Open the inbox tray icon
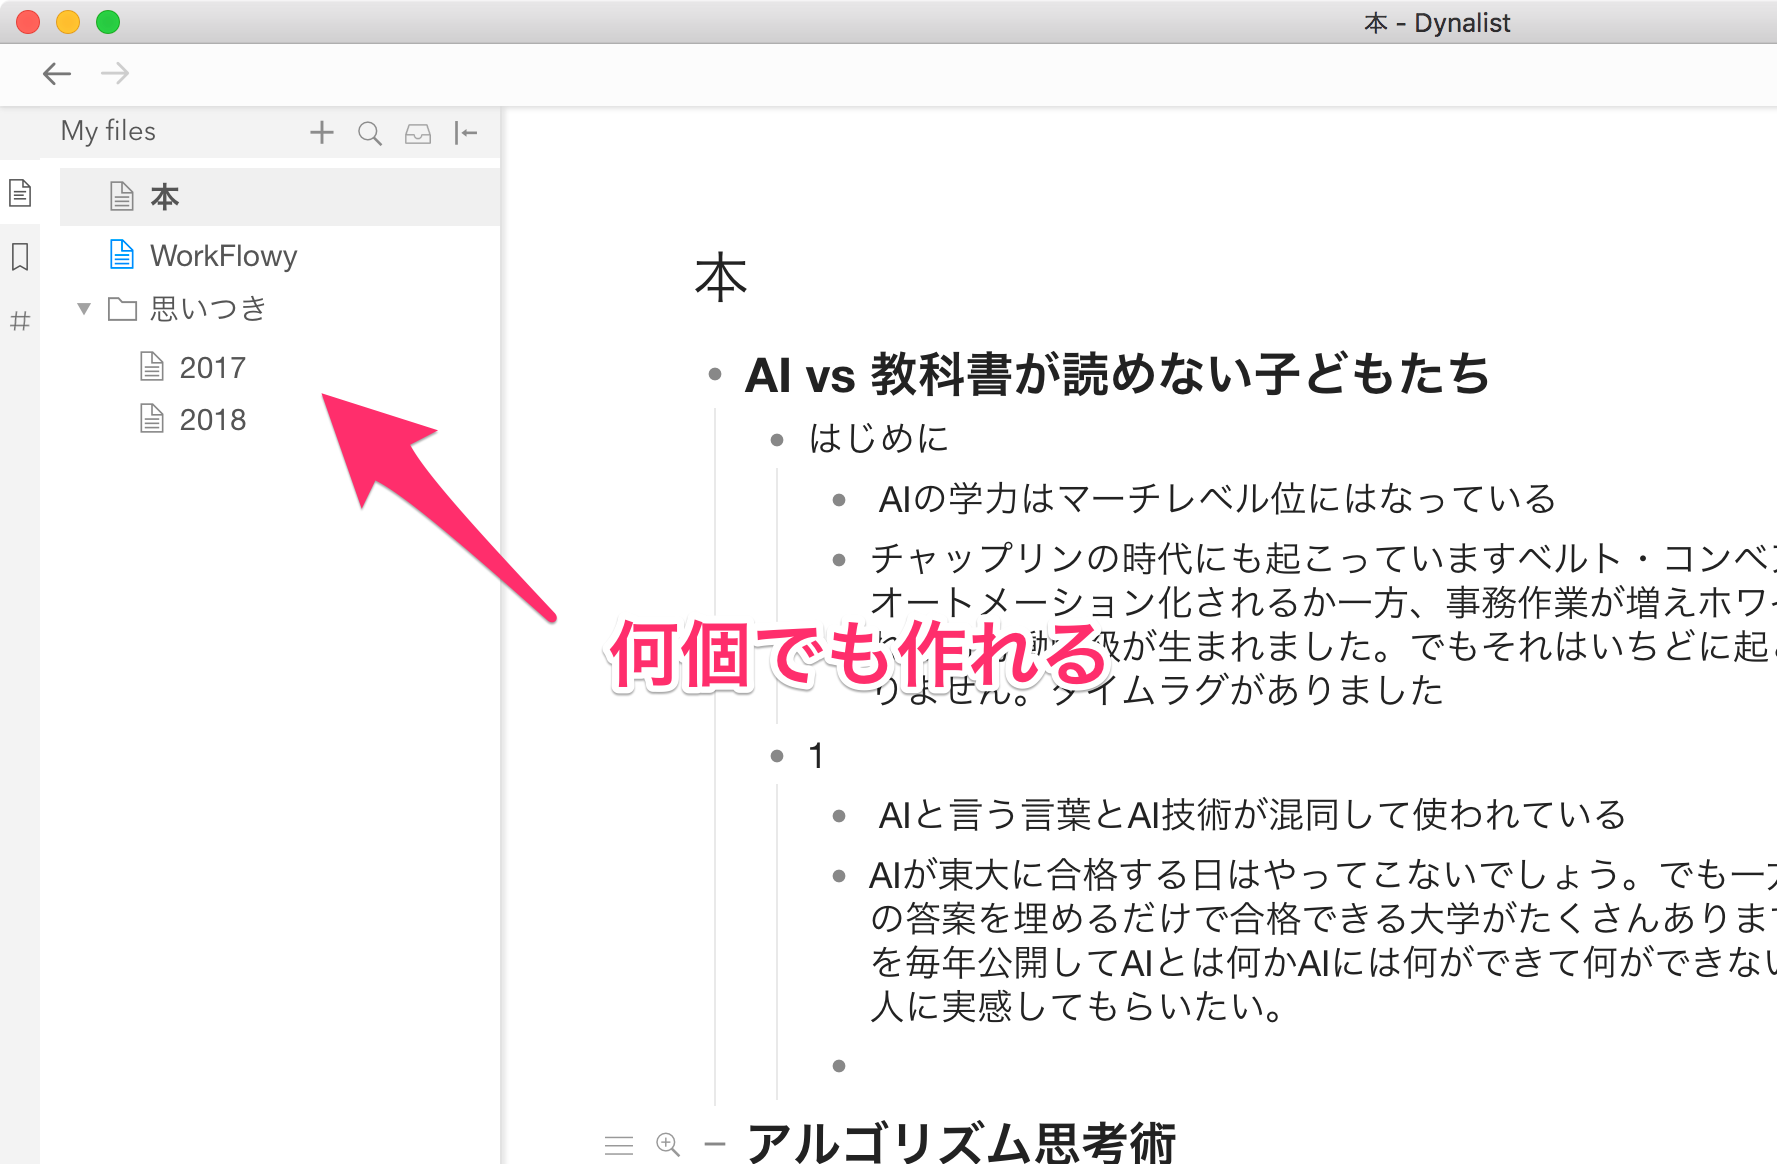Image resolution: width=1777 pixels, height=1164 pixels. pyautogui.click(x=418, y=133)
